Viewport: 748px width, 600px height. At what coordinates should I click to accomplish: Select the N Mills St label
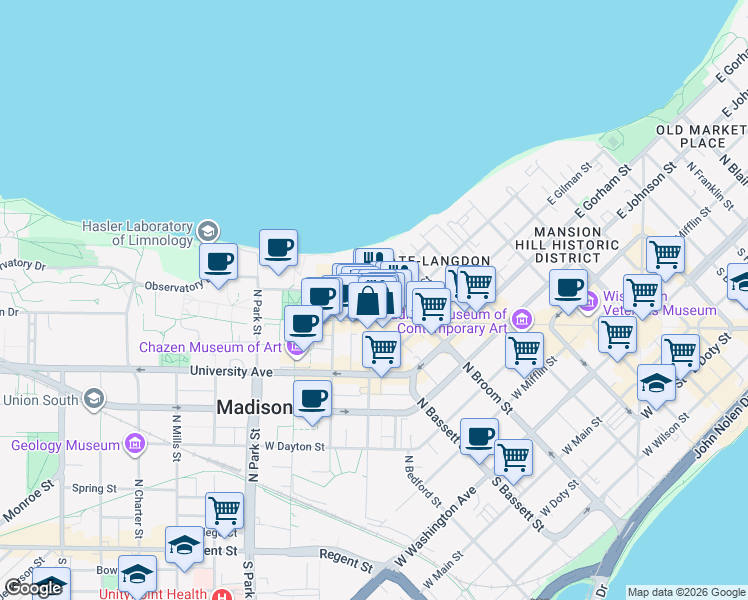[177, 438]
